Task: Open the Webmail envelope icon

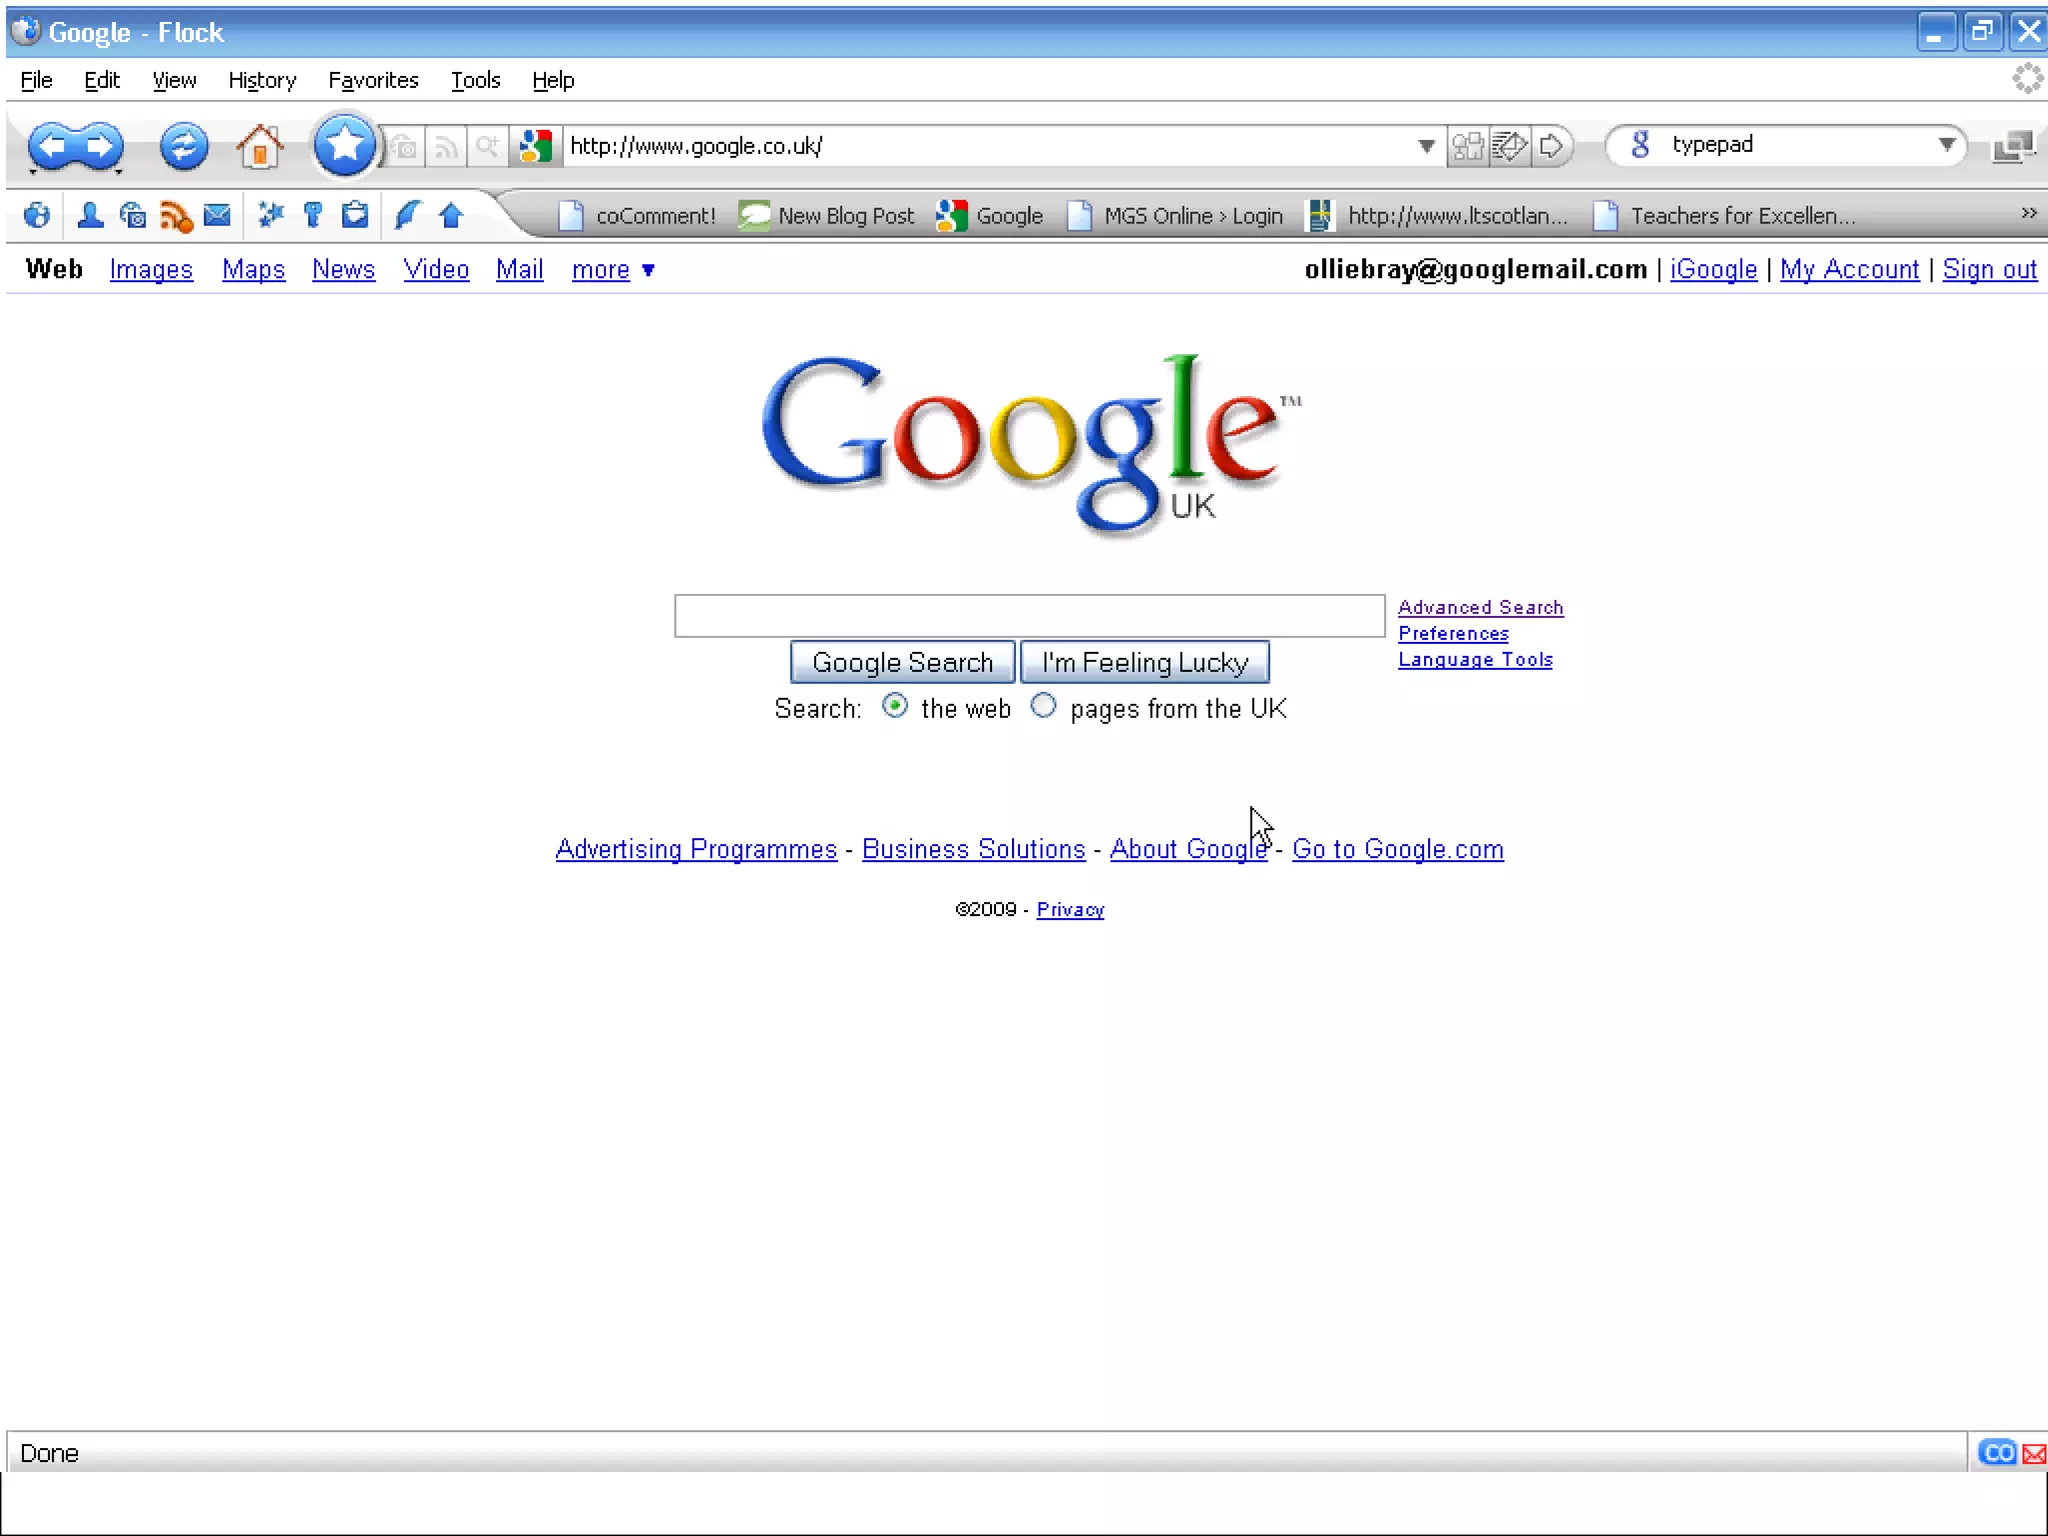Action: pyautogui.click(x=217, y=215)
